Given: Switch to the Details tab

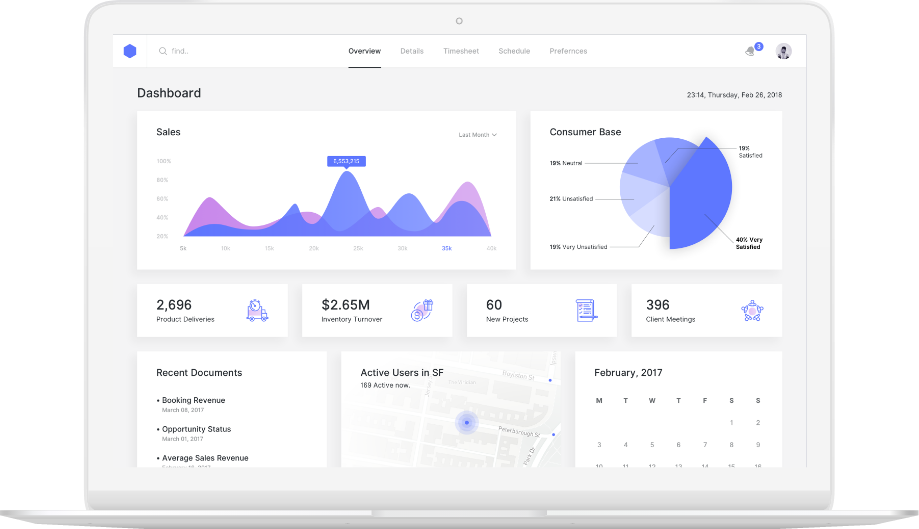Looking at the screenshot, I should 412,51.
